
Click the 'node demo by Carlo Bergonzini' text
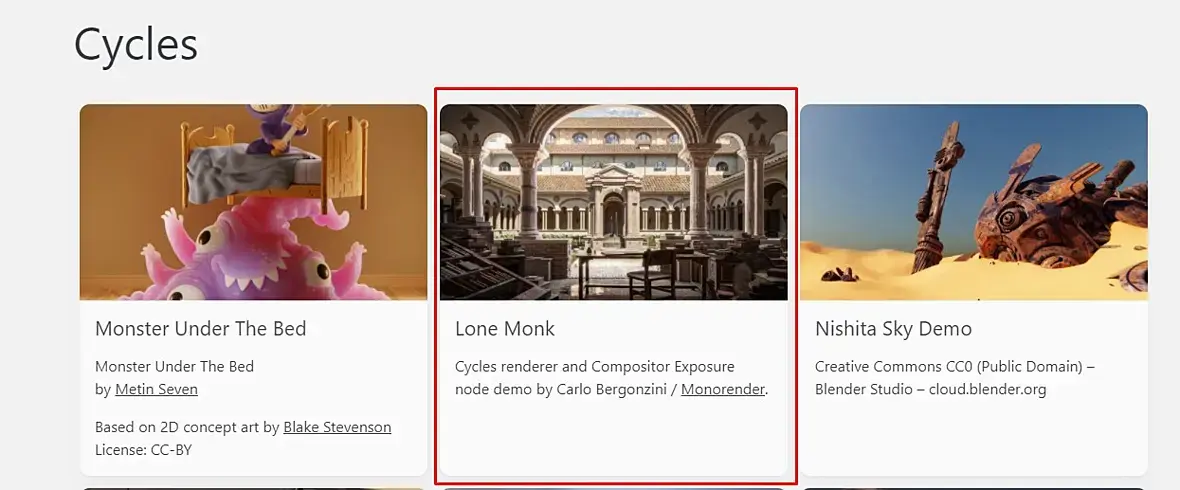[x=559, y=389]
